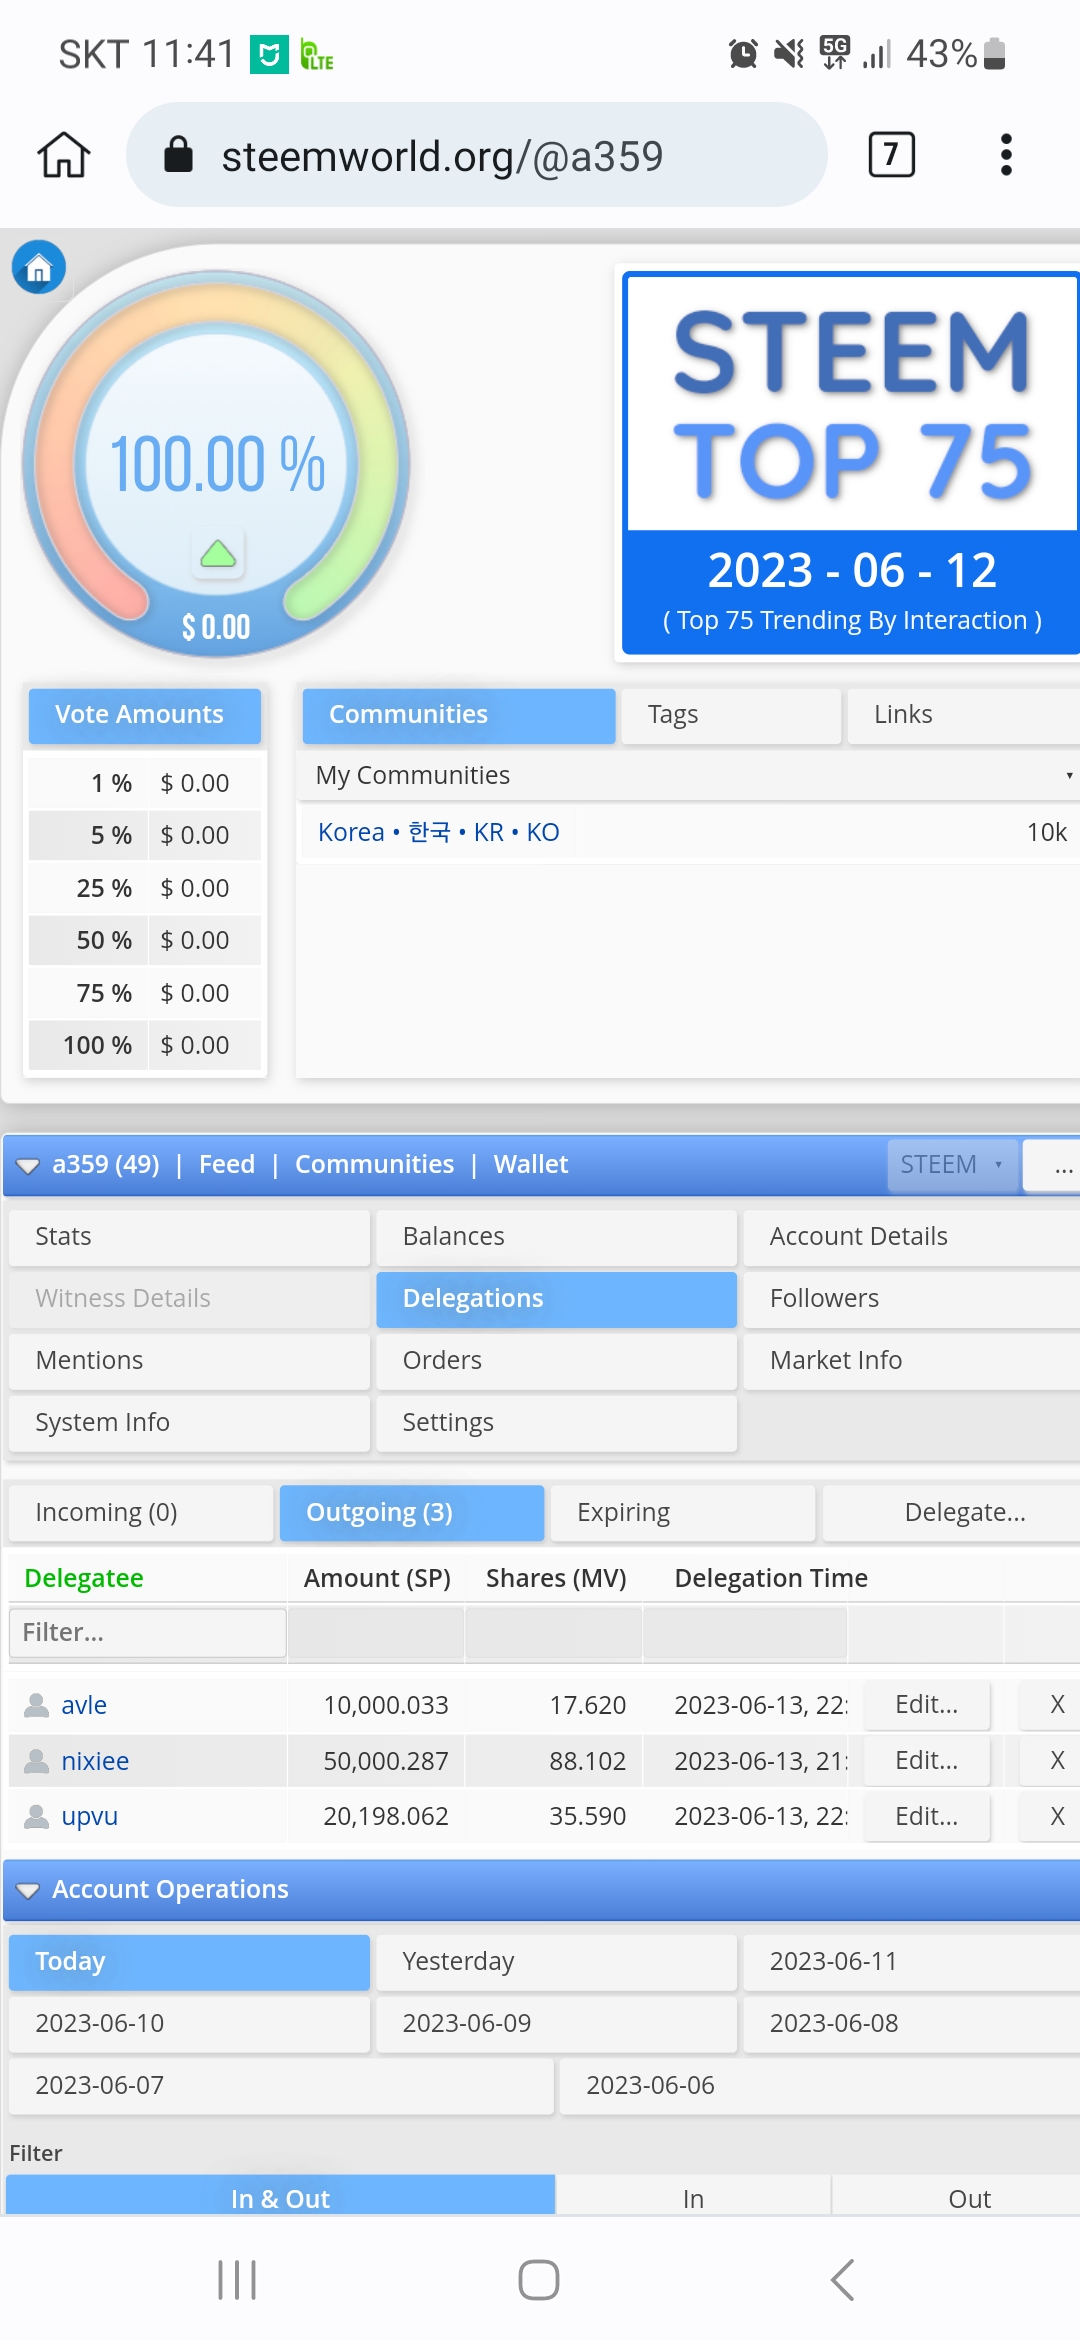
Task: Edit the upvu delegation
Action: click(x=927, y=1816)
